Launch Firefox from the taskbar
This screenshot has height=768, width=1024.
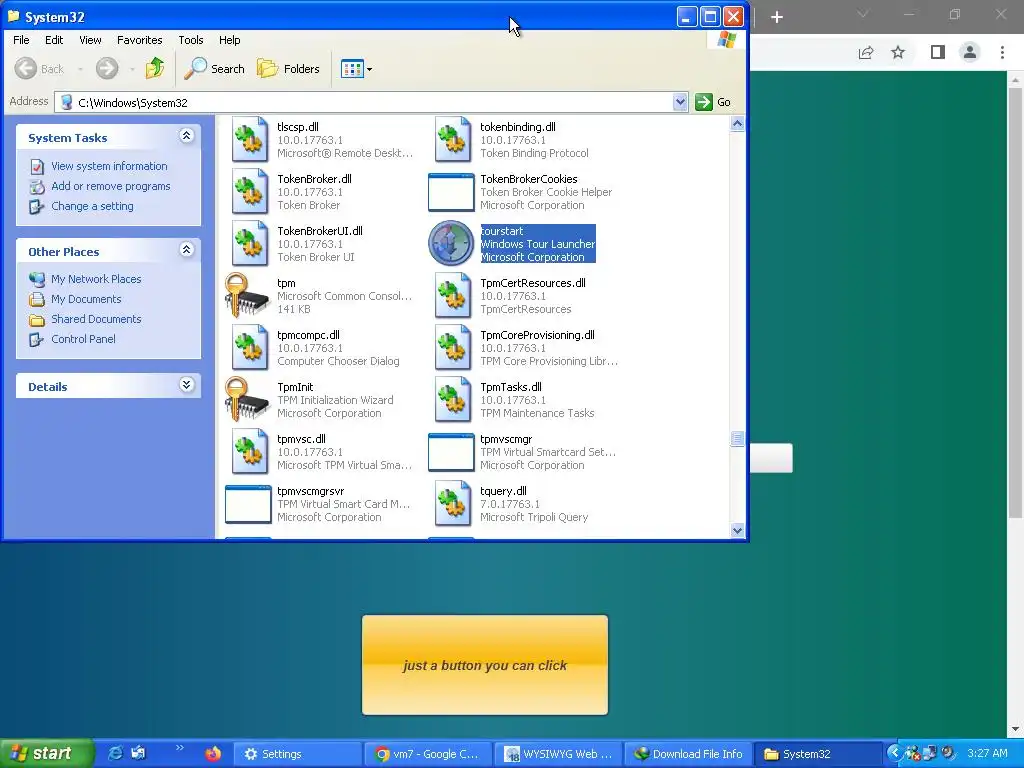click(x=213, y=754)
